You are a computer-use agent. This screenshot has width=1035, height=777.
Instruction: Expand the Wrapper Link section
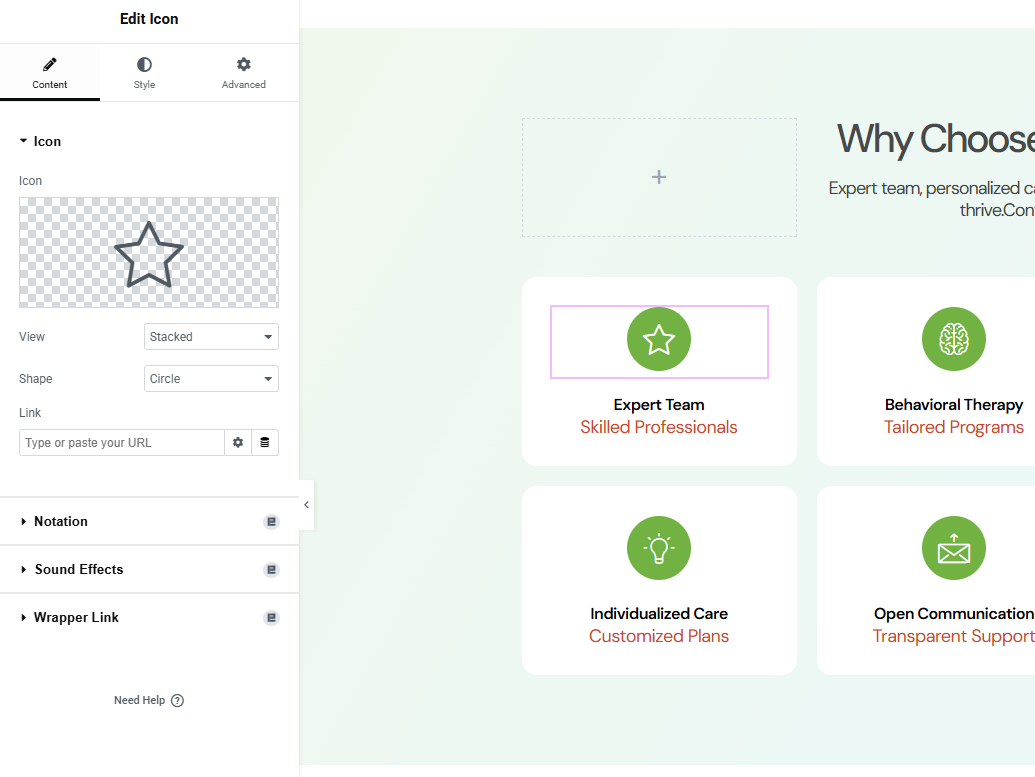76,618
